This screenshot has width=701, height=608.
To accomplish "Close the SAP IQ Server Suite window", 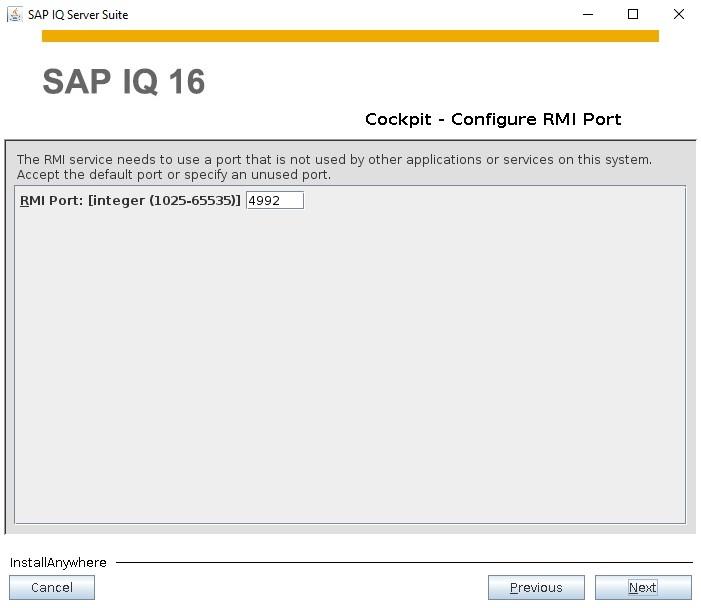I will tap(679, 14).
